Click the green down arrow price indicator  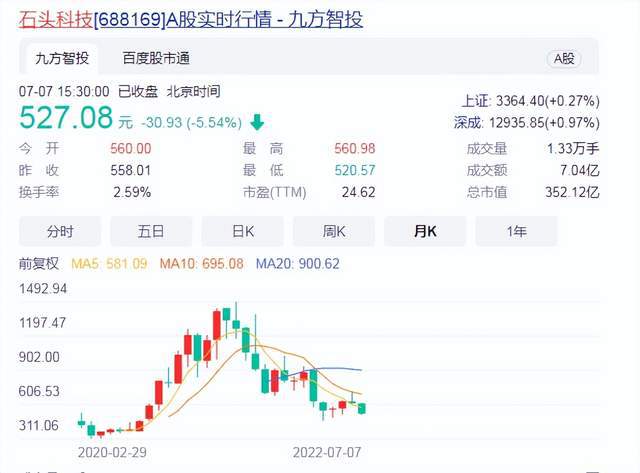pyautogui.click(x=257, y=122)
